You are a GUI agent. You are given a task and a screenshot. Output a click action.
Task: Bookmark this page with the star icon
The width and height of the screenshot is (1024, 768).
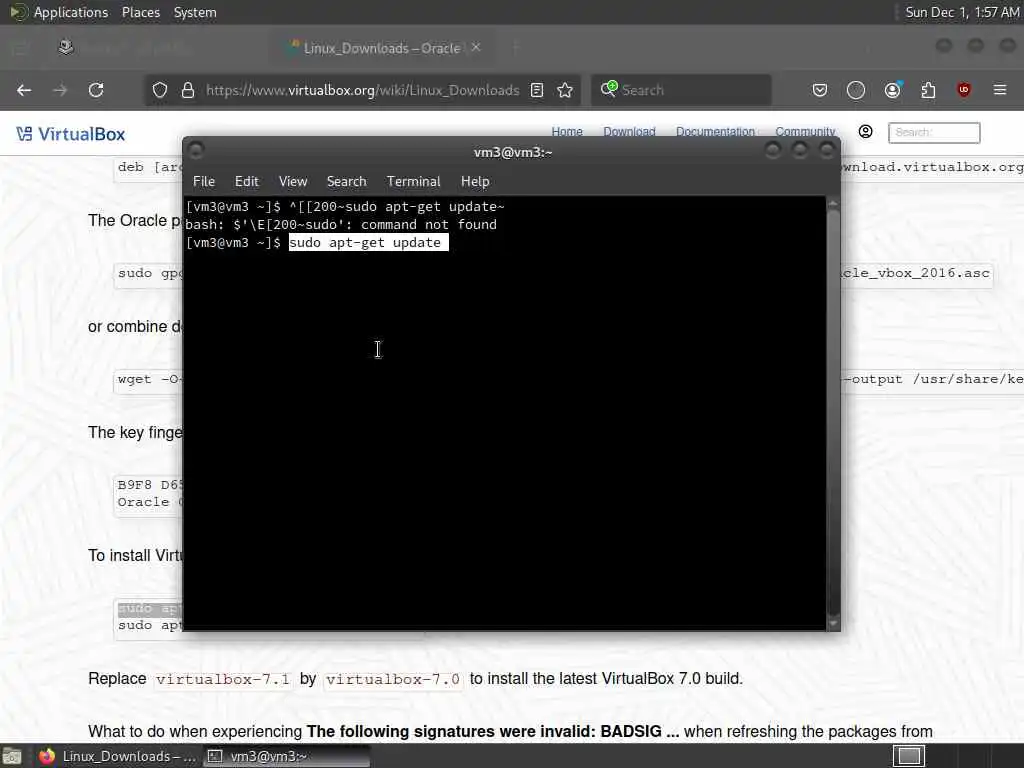[565, 90]
